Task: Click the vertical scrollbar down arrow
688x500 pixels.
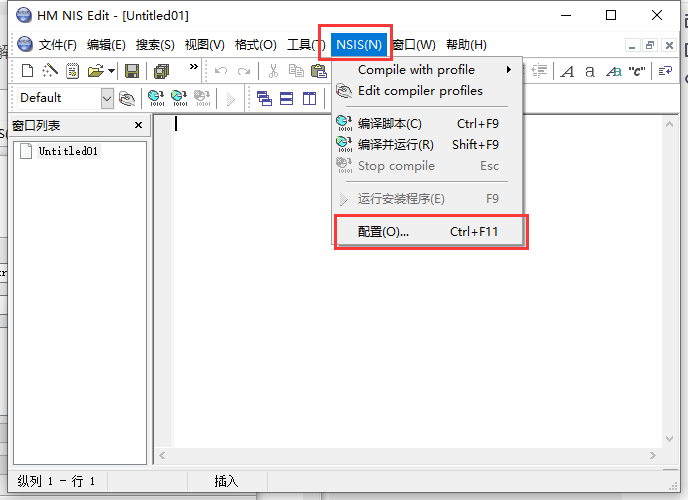Action: (x=669, y=439)
